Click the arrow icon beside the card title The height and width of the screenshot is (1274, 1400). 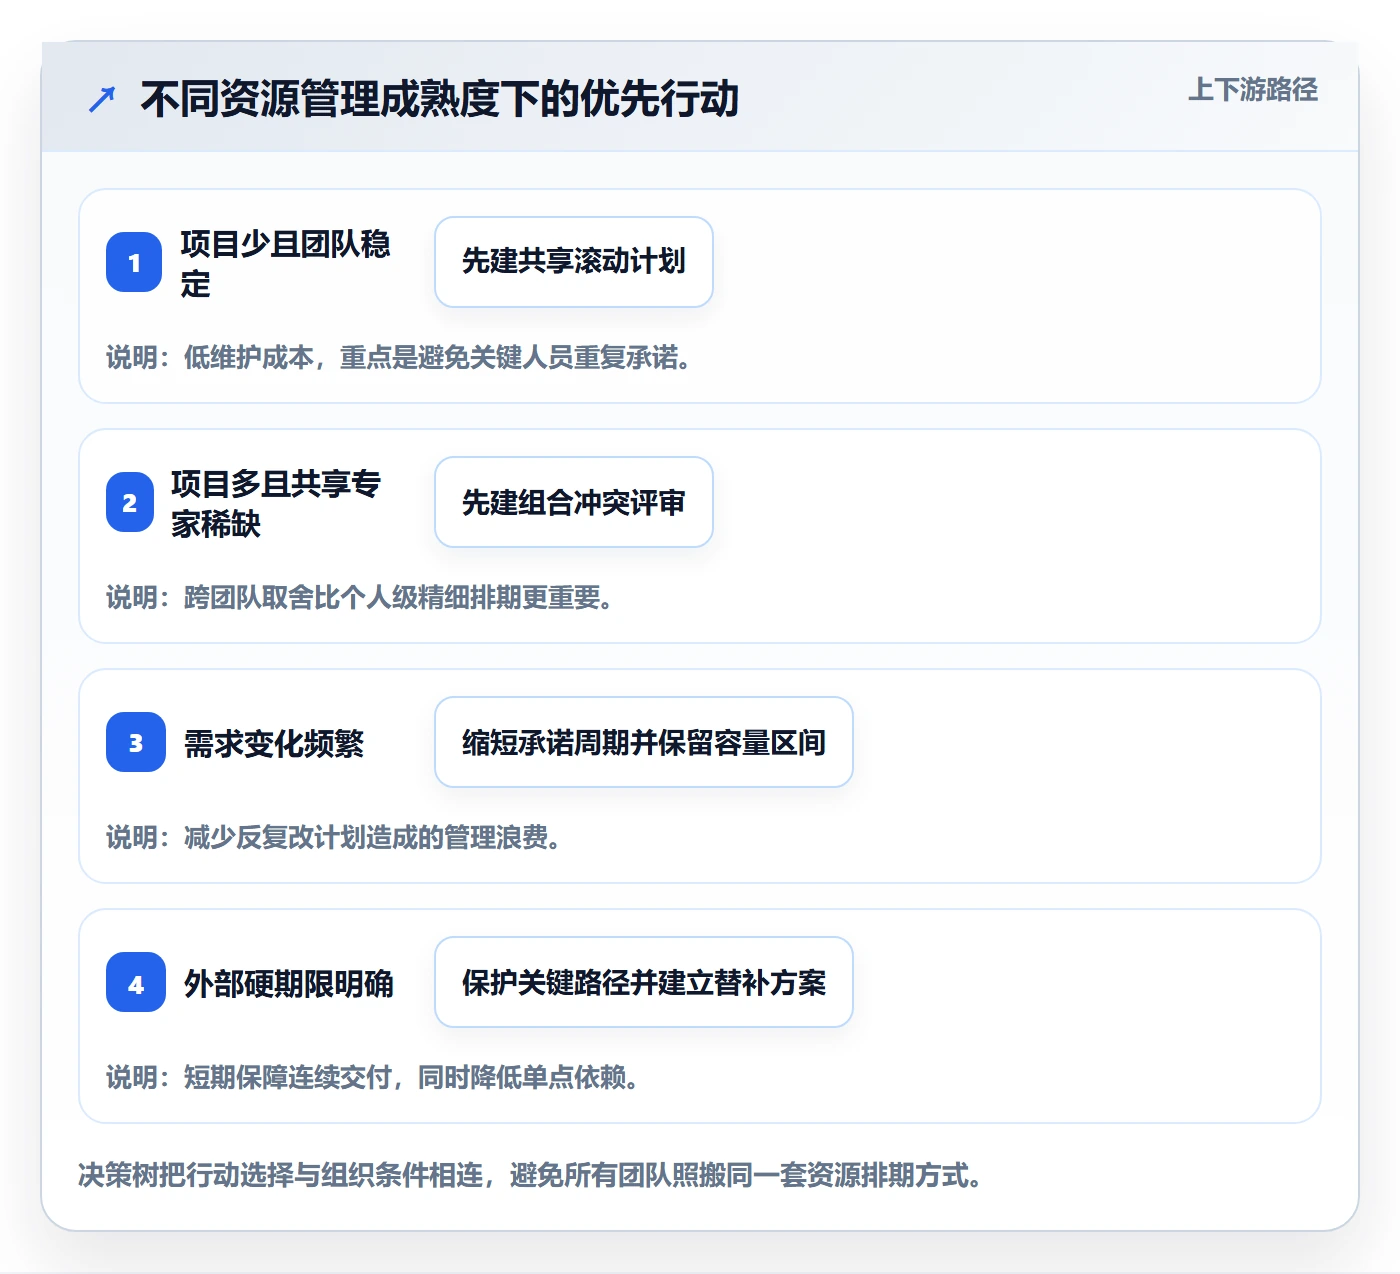102,99
